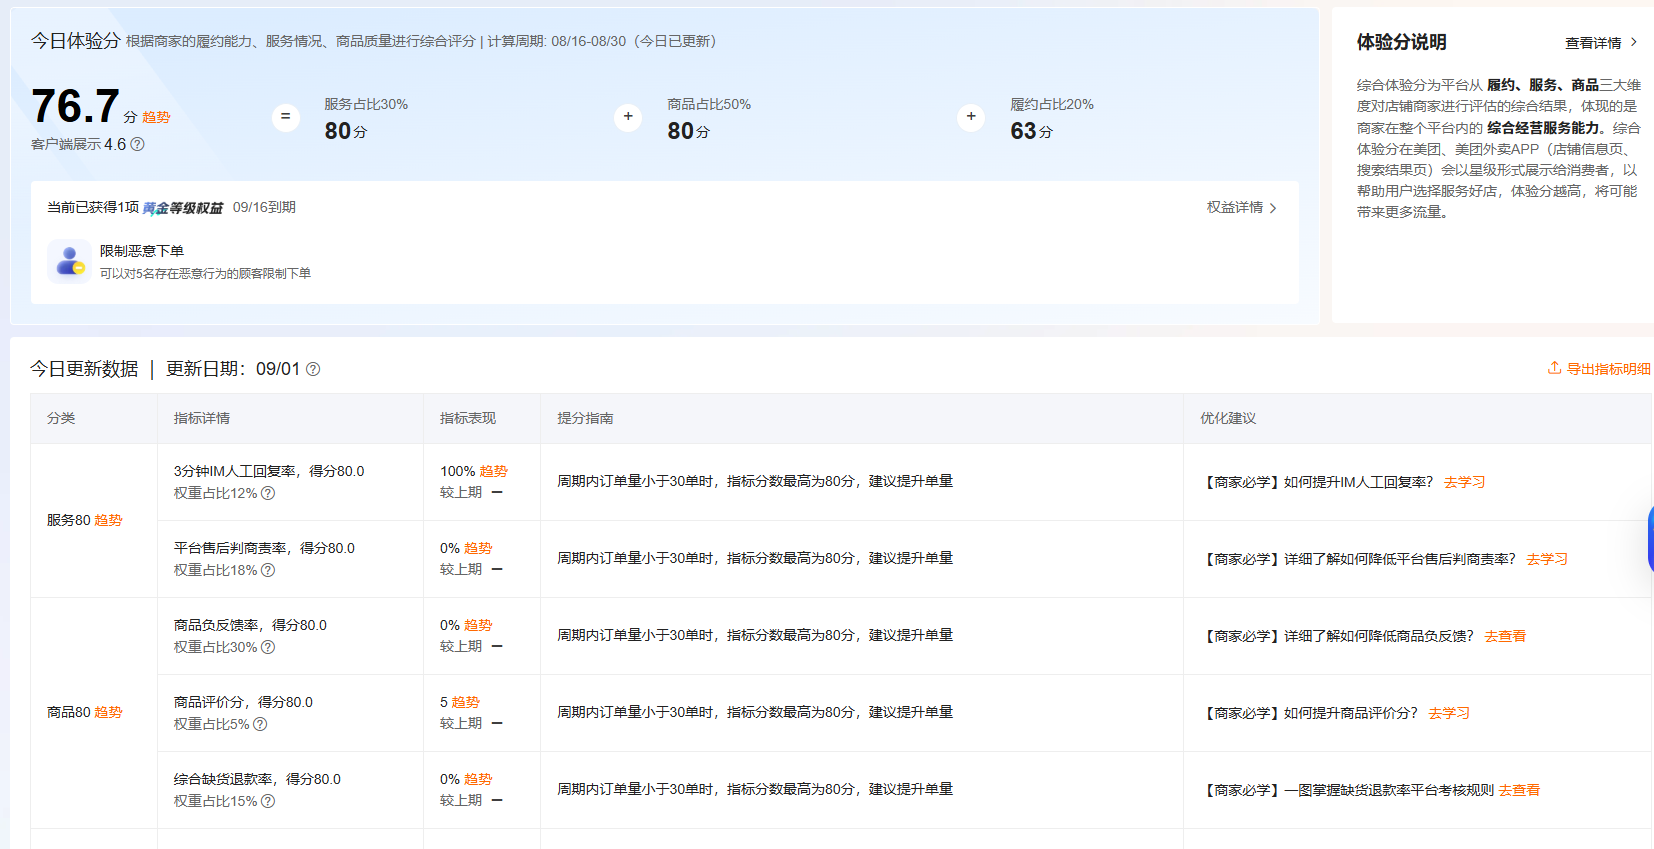Click chevron next to 查看详情
The image size is (1654, 849).
1633,42
